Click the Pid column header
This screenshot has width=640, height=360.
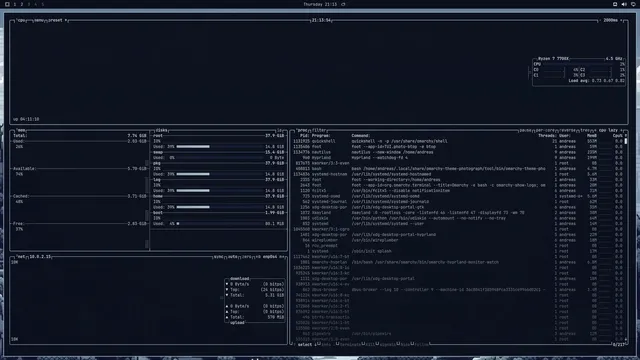pyautogui.click(x=304, y=136)
